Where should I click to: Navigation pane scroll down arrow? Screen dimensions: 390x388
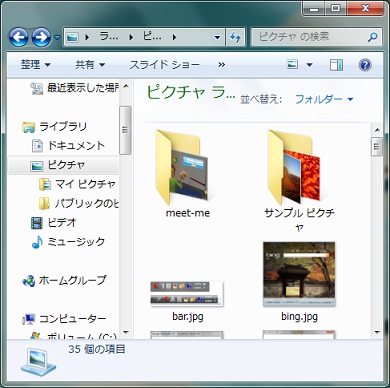pyautogui.click(x=126, y=332)
